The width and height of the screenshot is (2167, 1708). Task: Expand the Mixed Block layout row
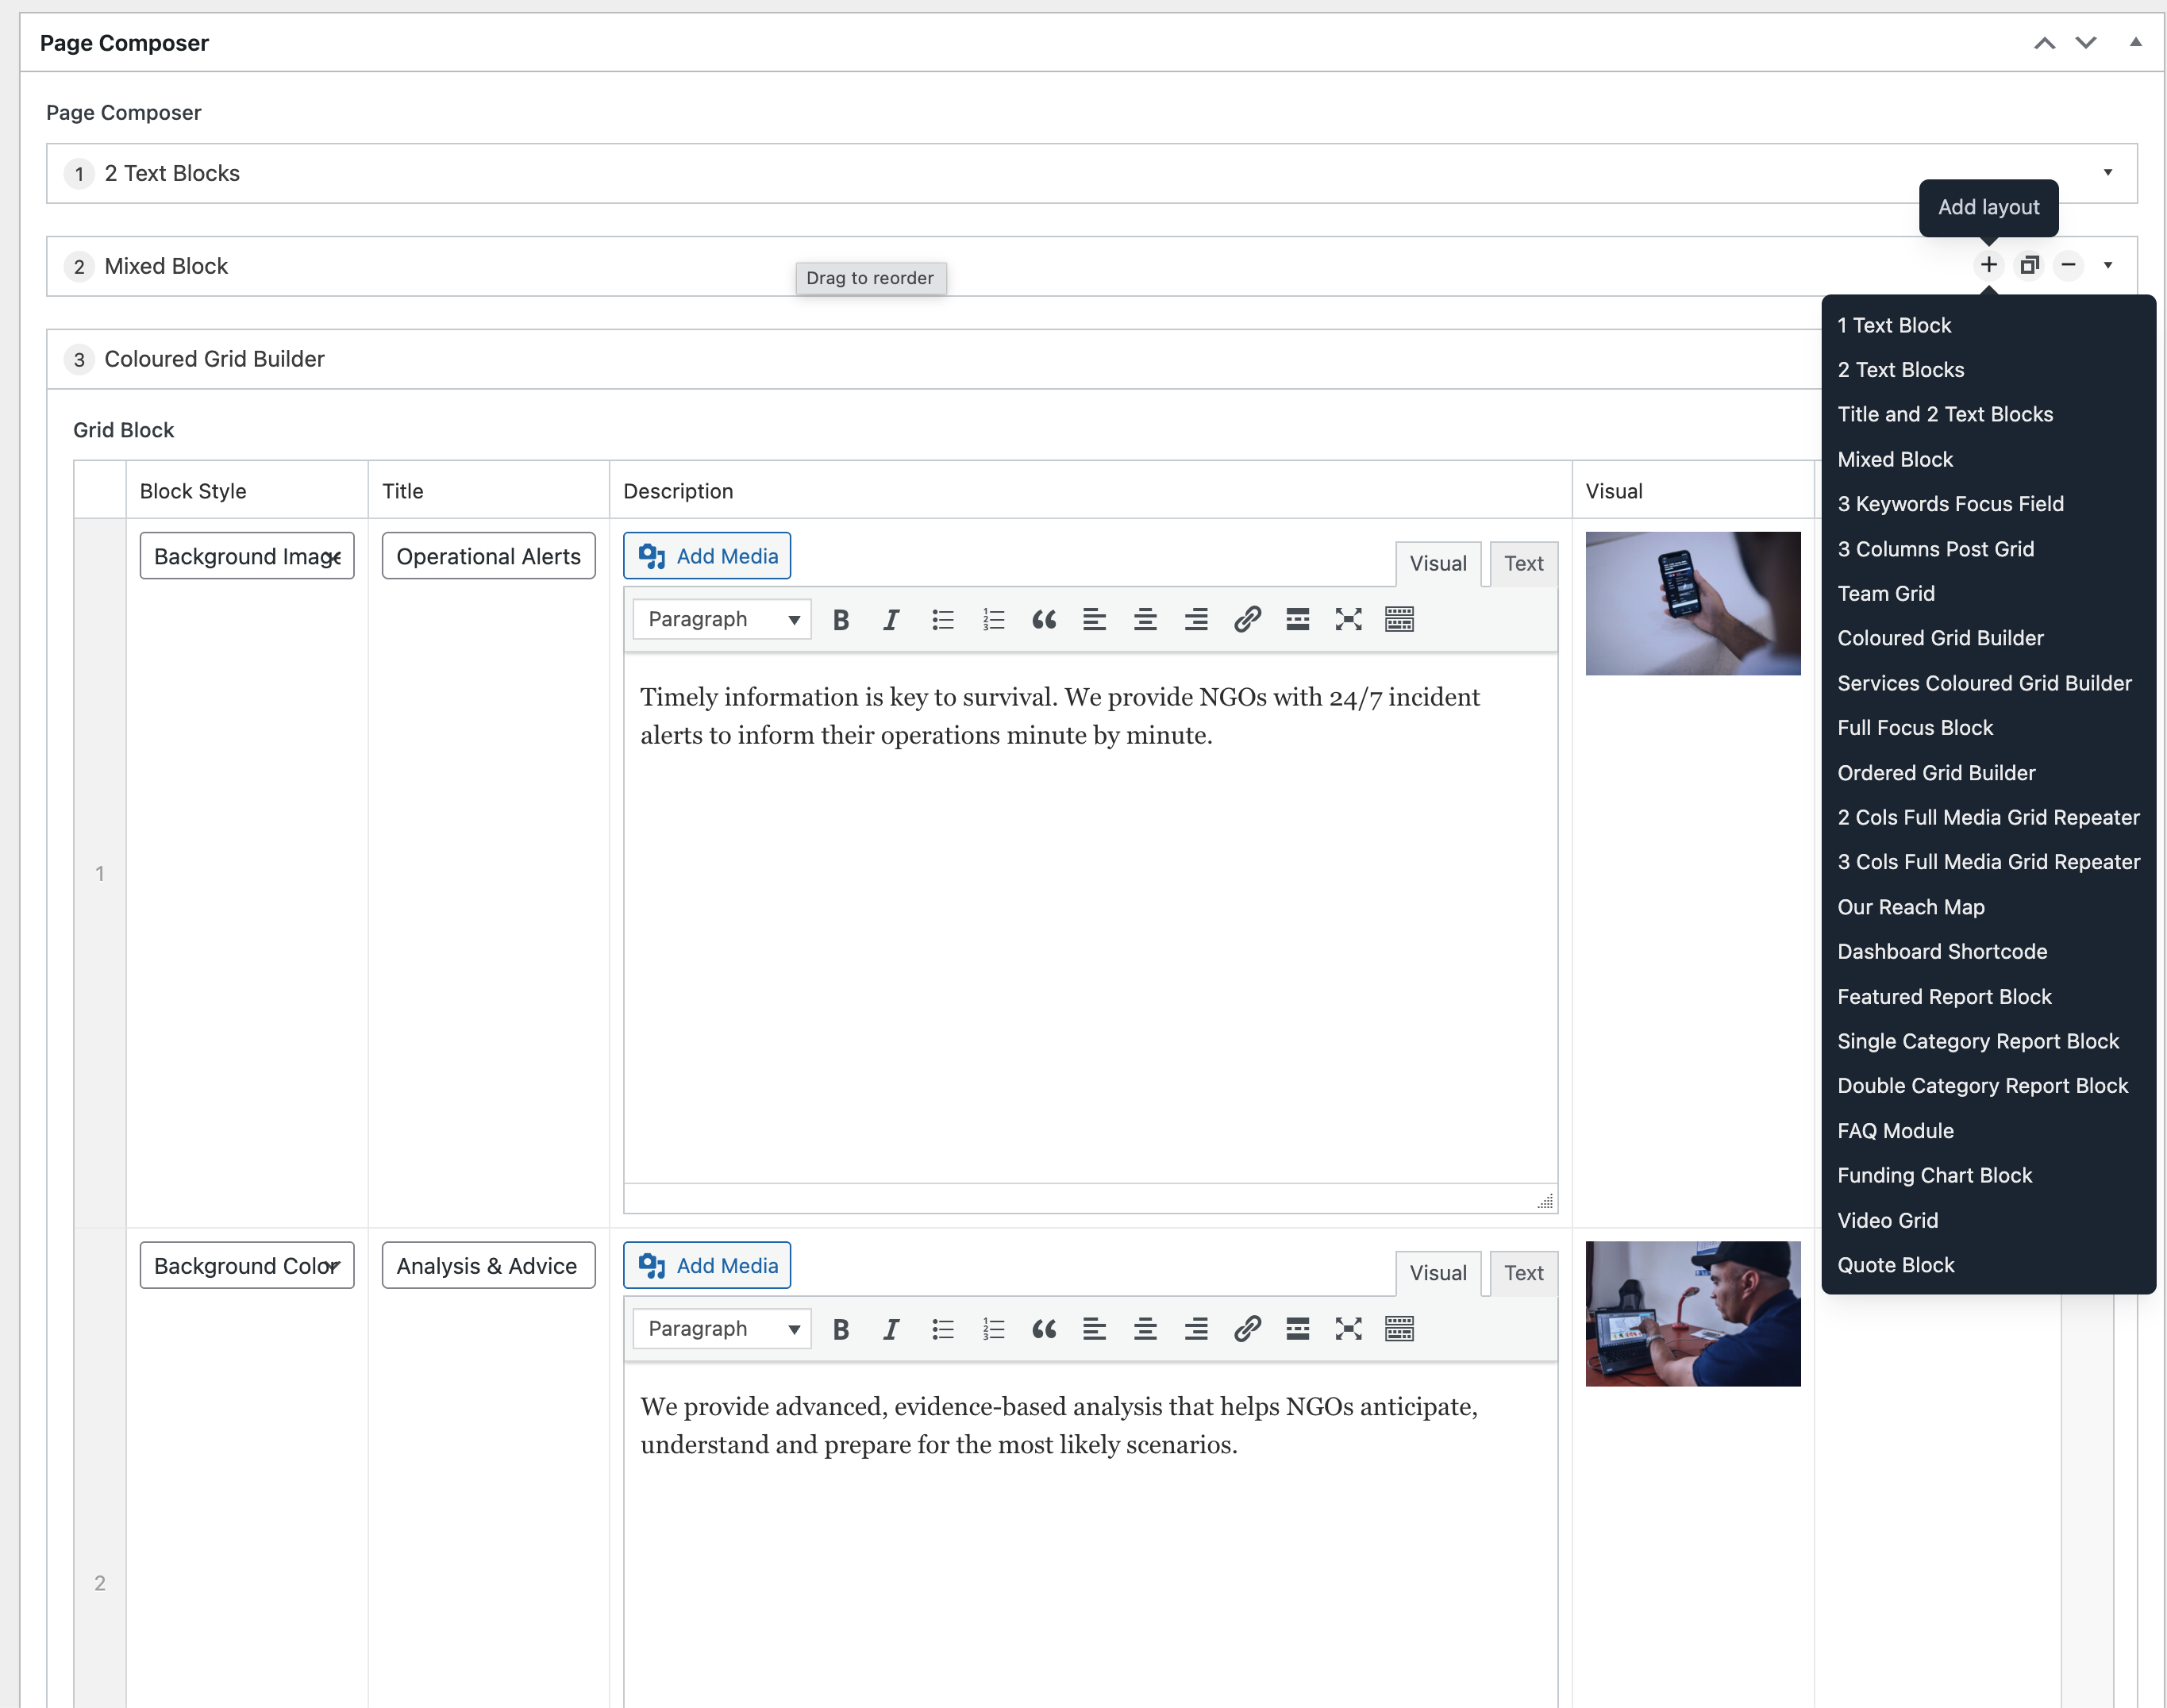point(2107,266)
